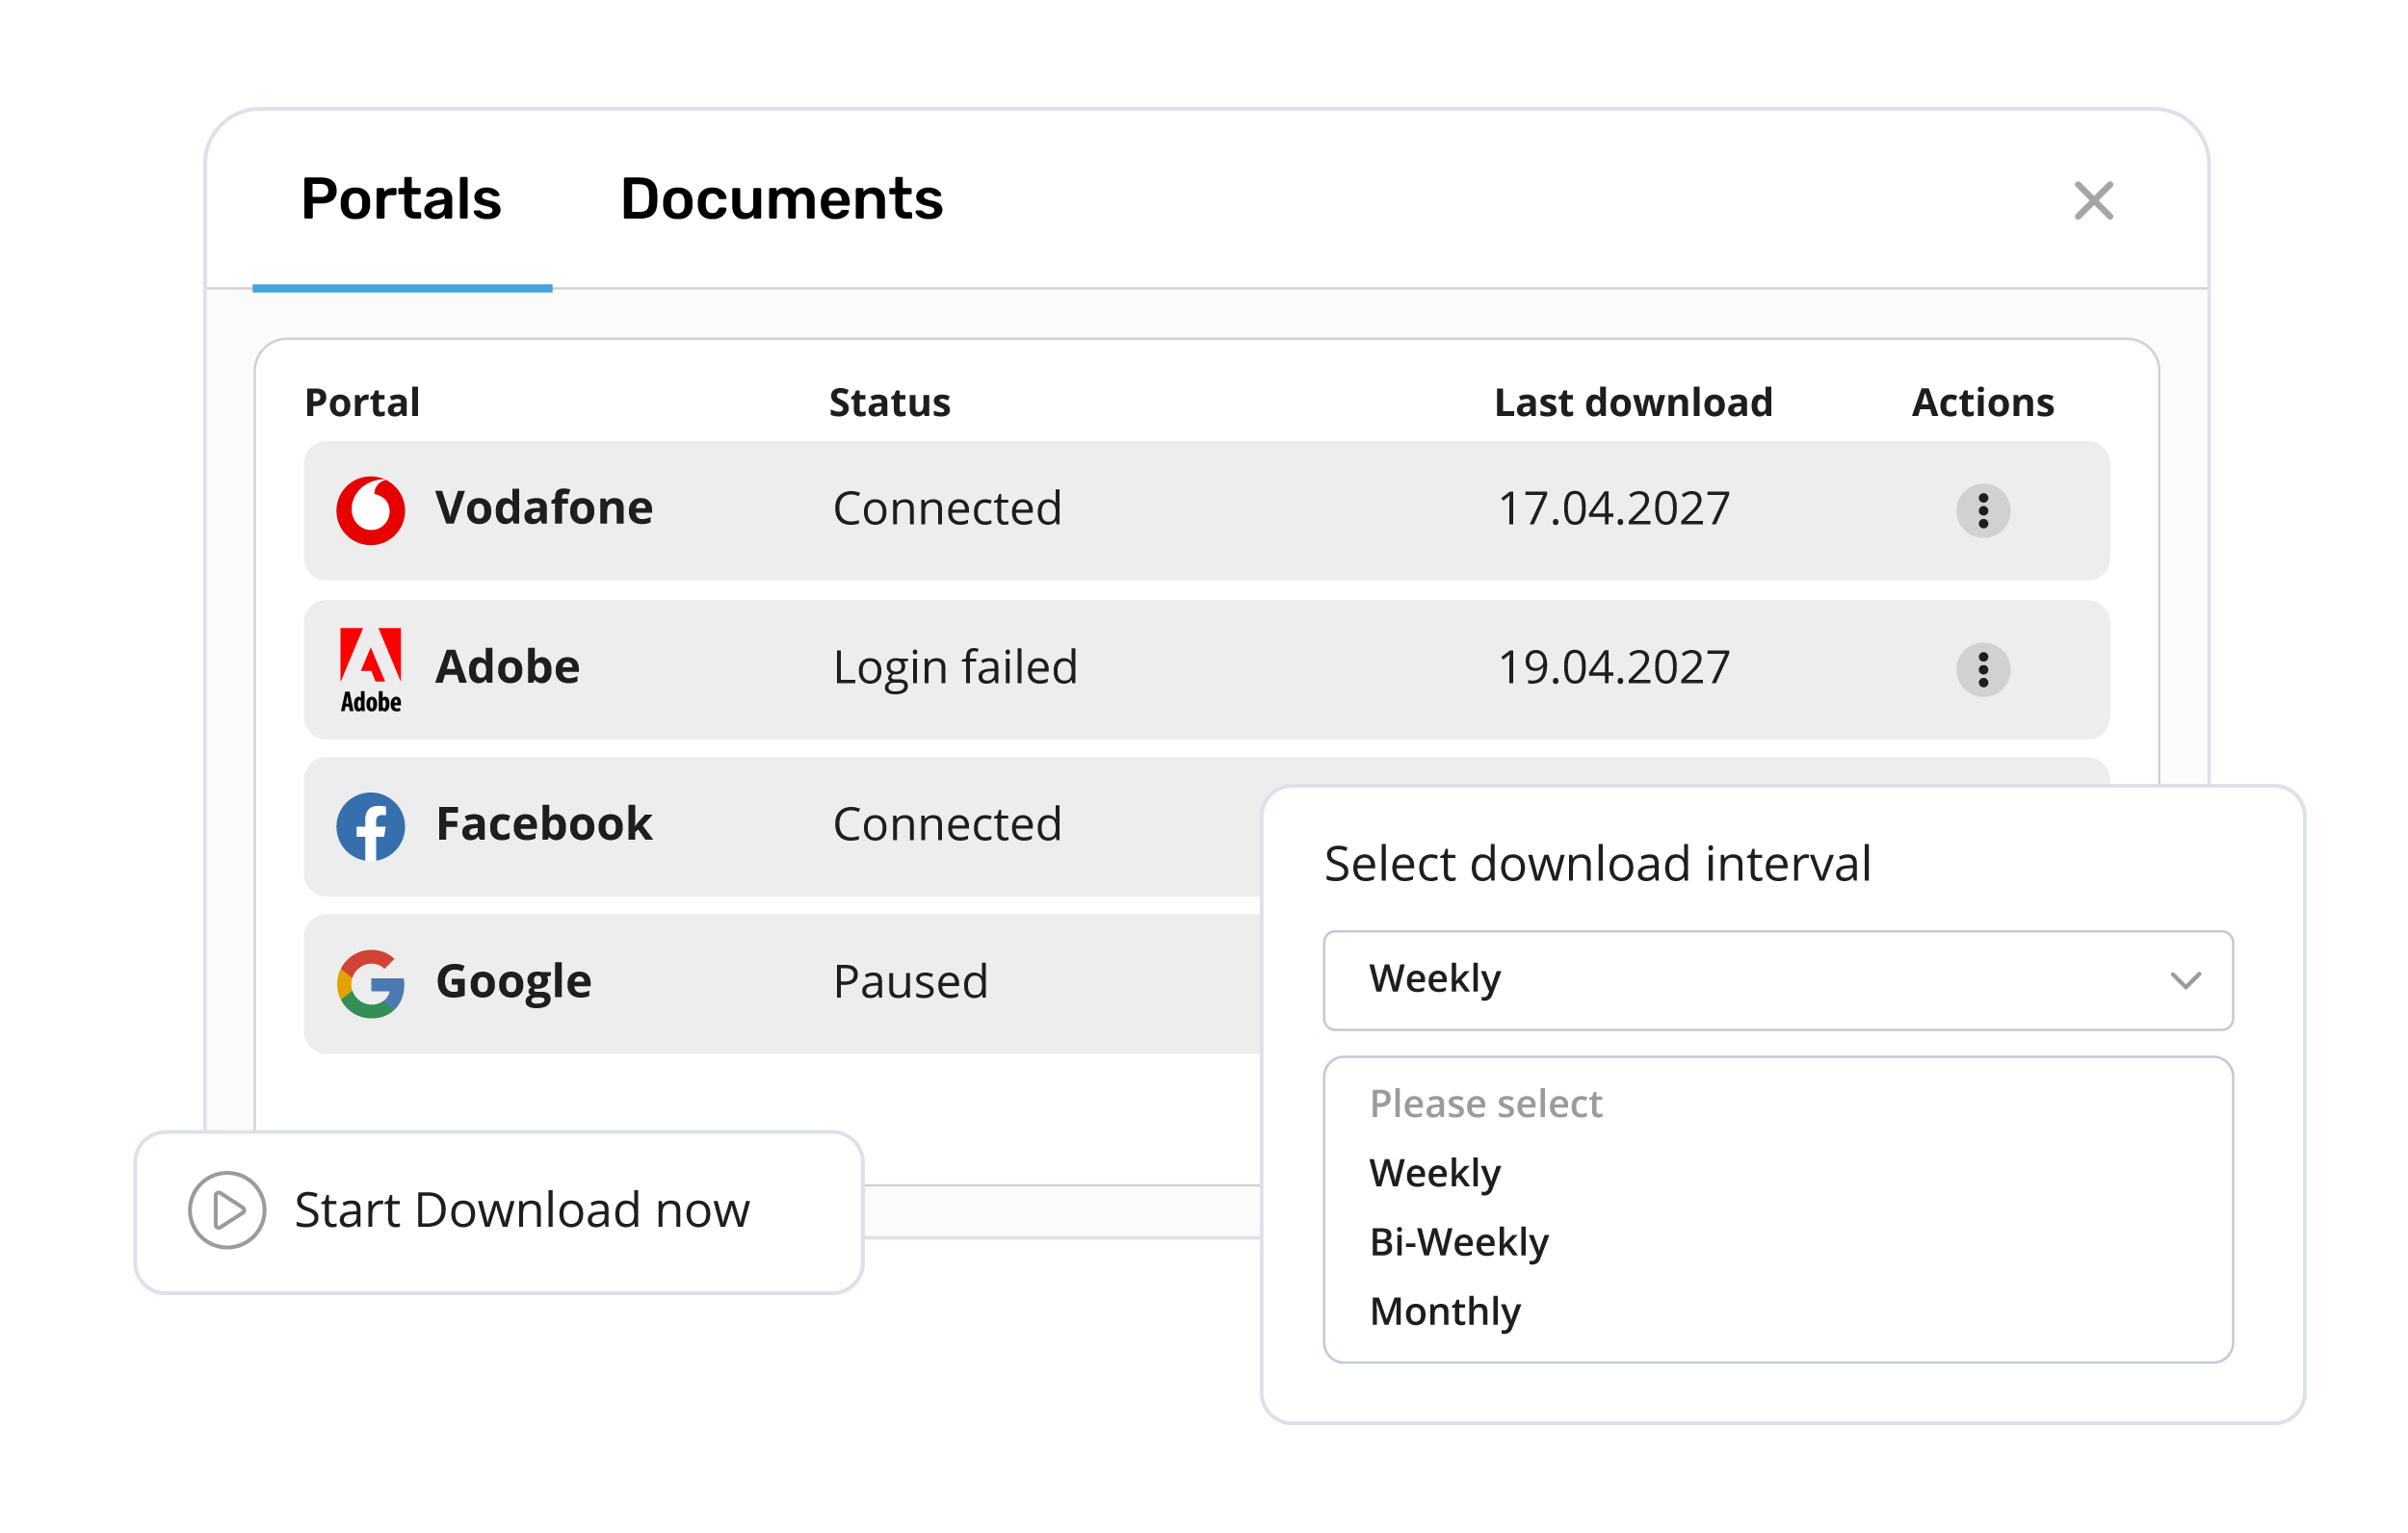2408x1533 pixels.
Task: Switch to the Portals tab
Action: tap(401, 199)
